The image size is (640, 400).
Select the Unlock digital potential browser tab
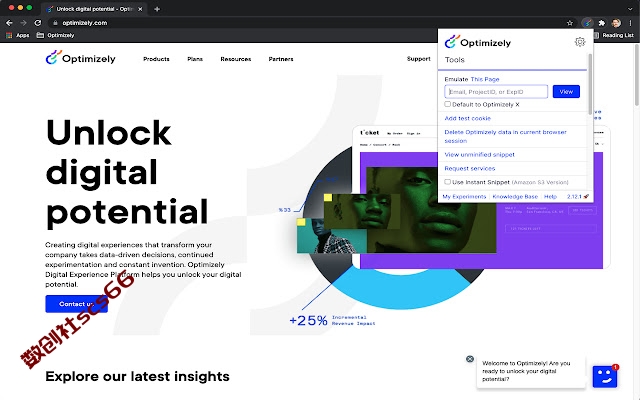94,9
